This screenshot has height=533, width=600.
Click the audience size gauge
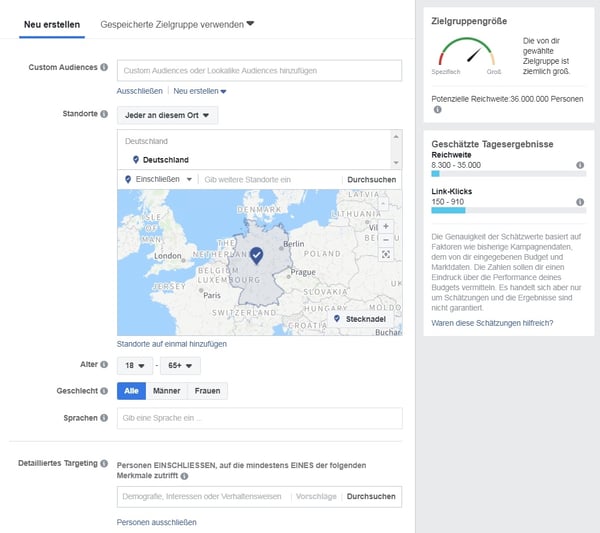click(x=466, y=51)
